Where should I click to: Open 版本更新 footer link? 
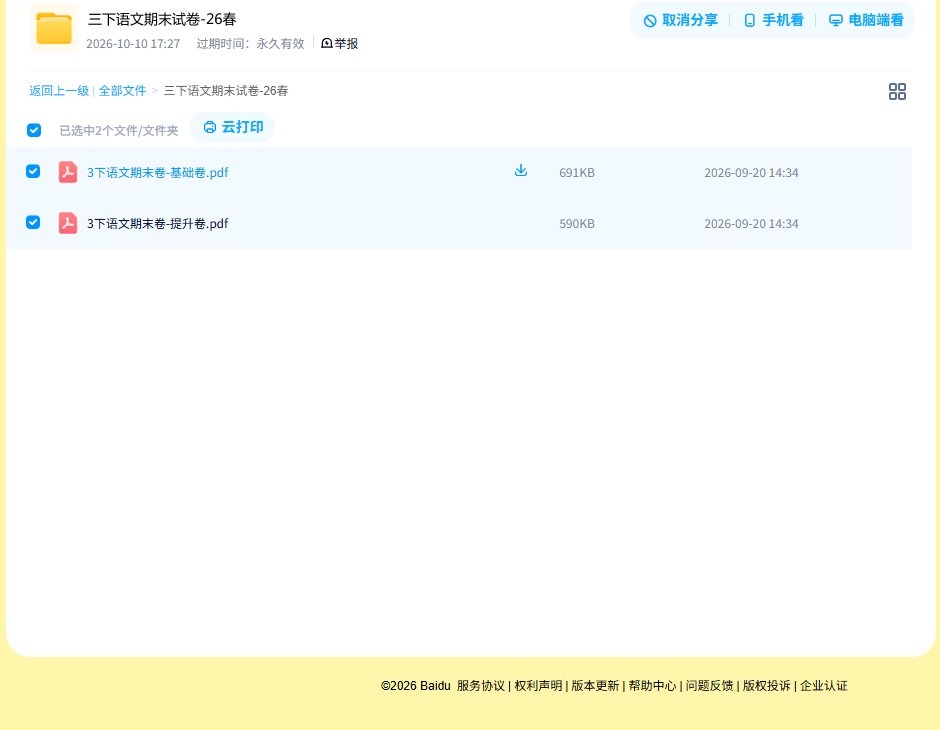coord(595,686)
